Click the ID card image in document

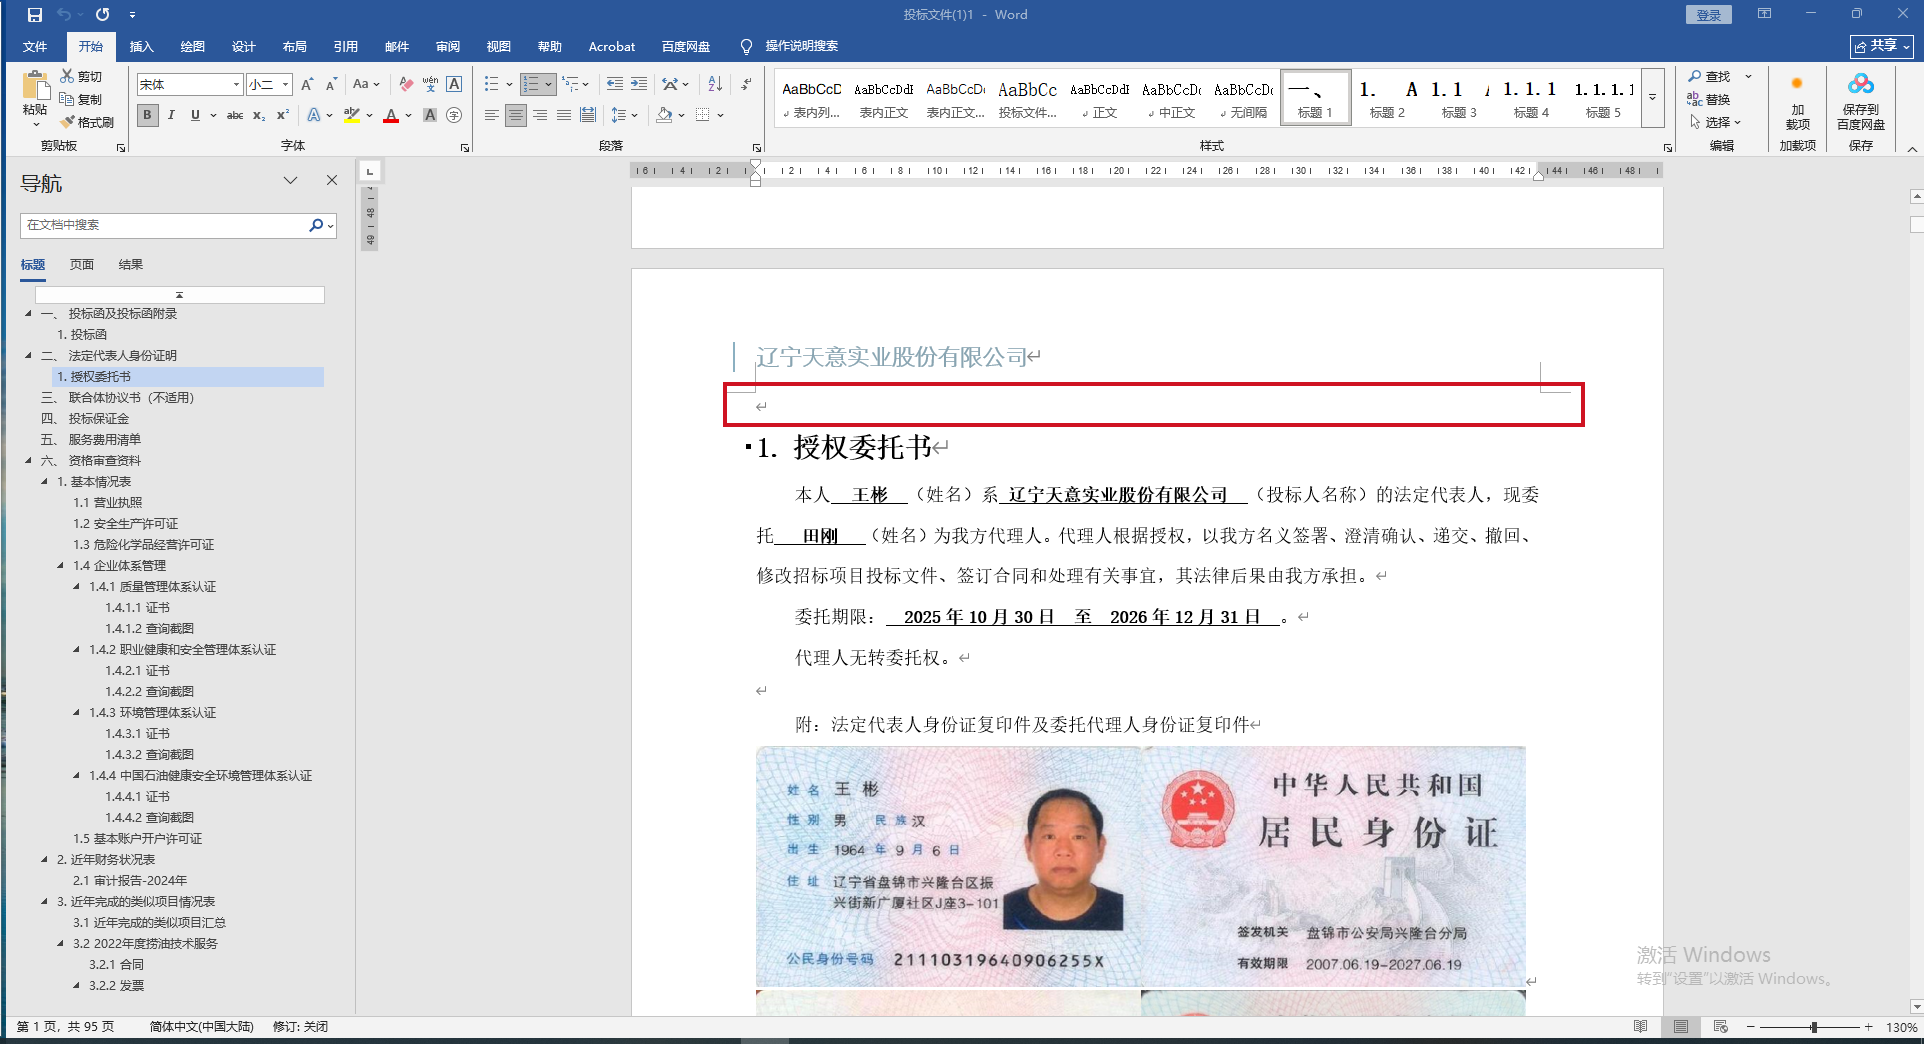pos(1141,867)
